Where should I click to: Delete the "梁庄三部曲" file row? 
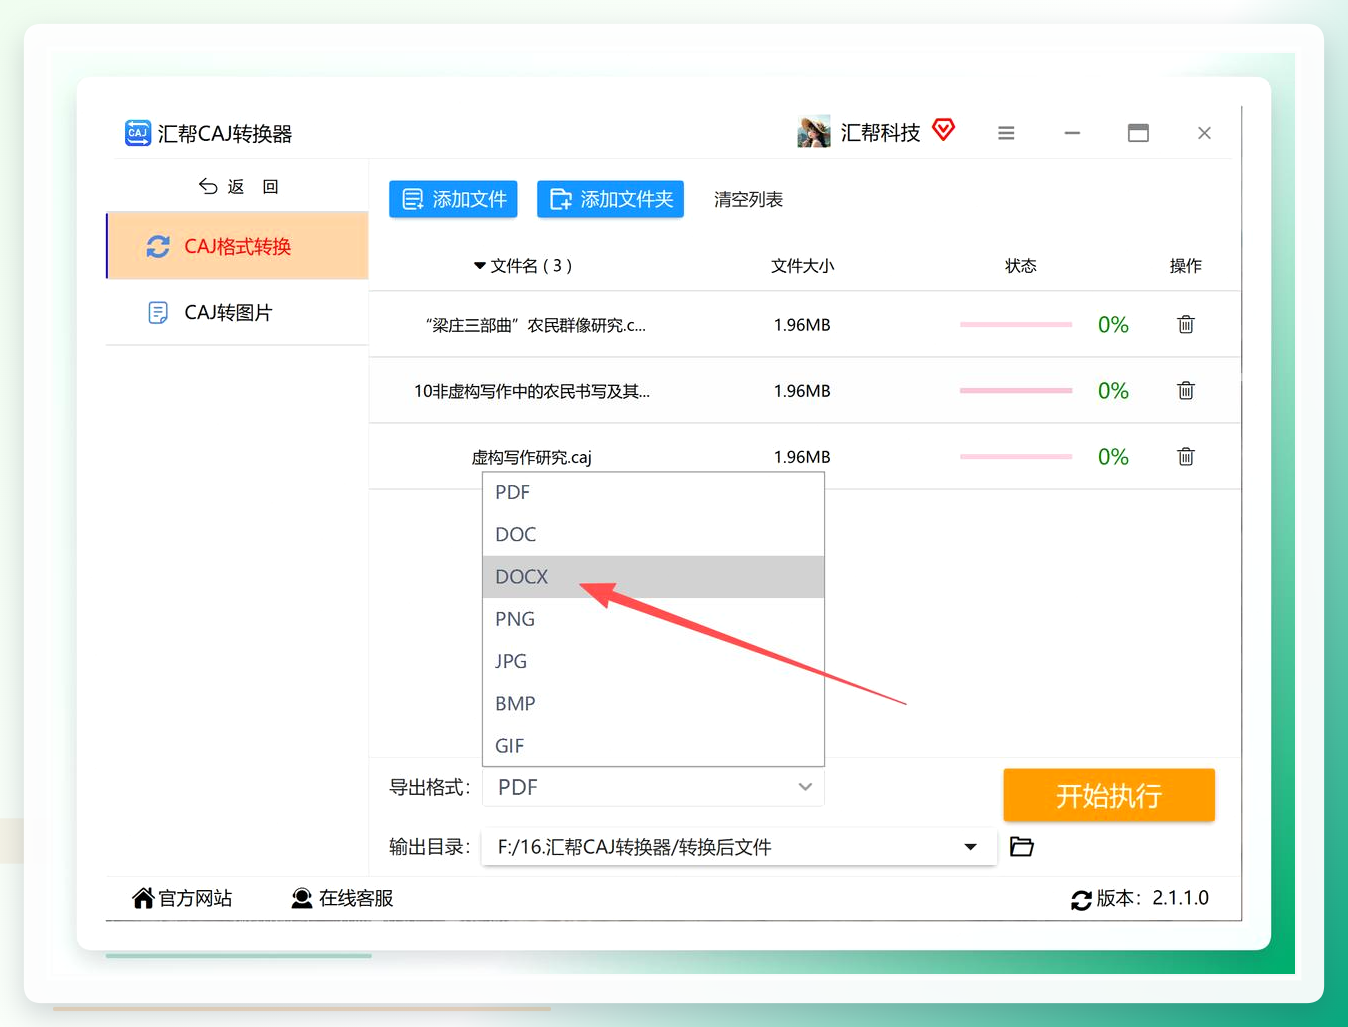pos(1186,324)
